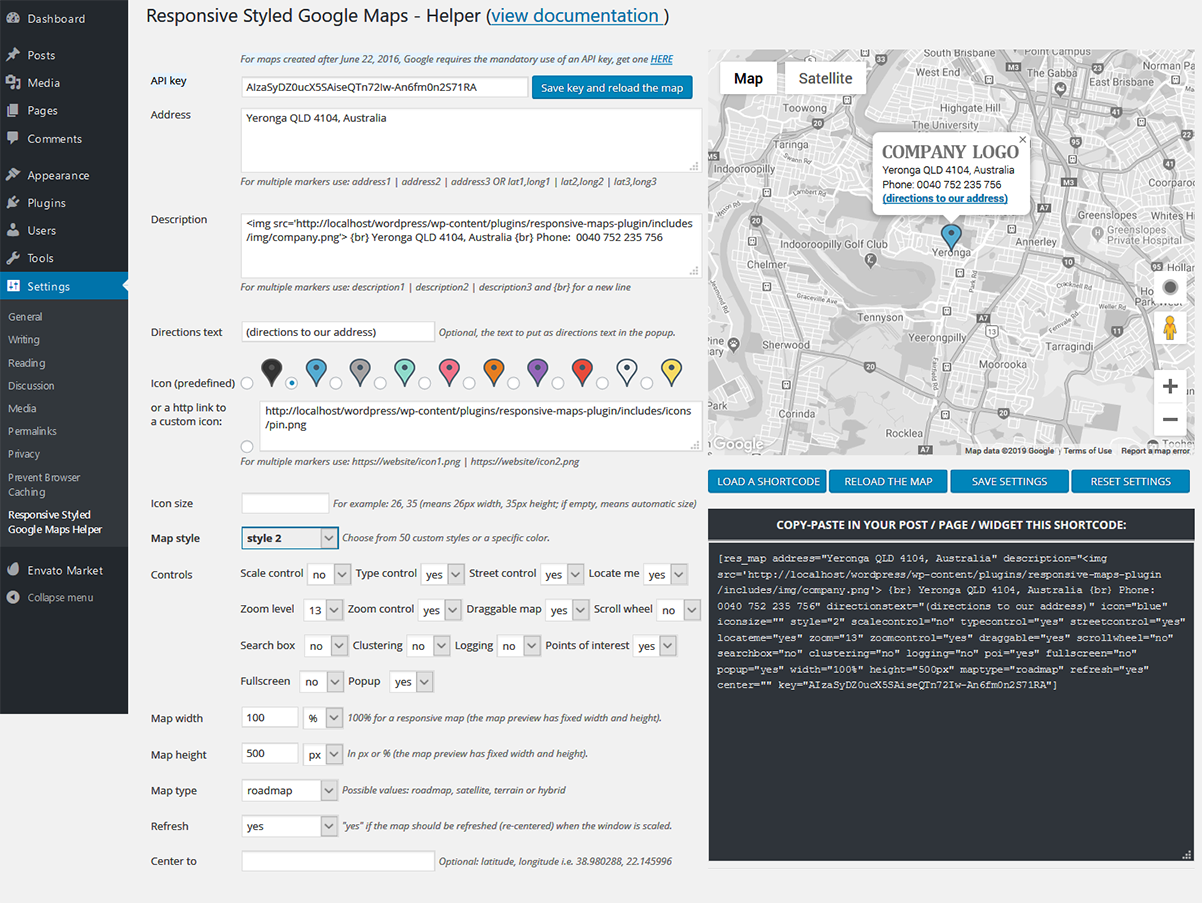Zoom in the map with plus button
This screenshot has width=1202, height=903.
[x=1169, y=387]
